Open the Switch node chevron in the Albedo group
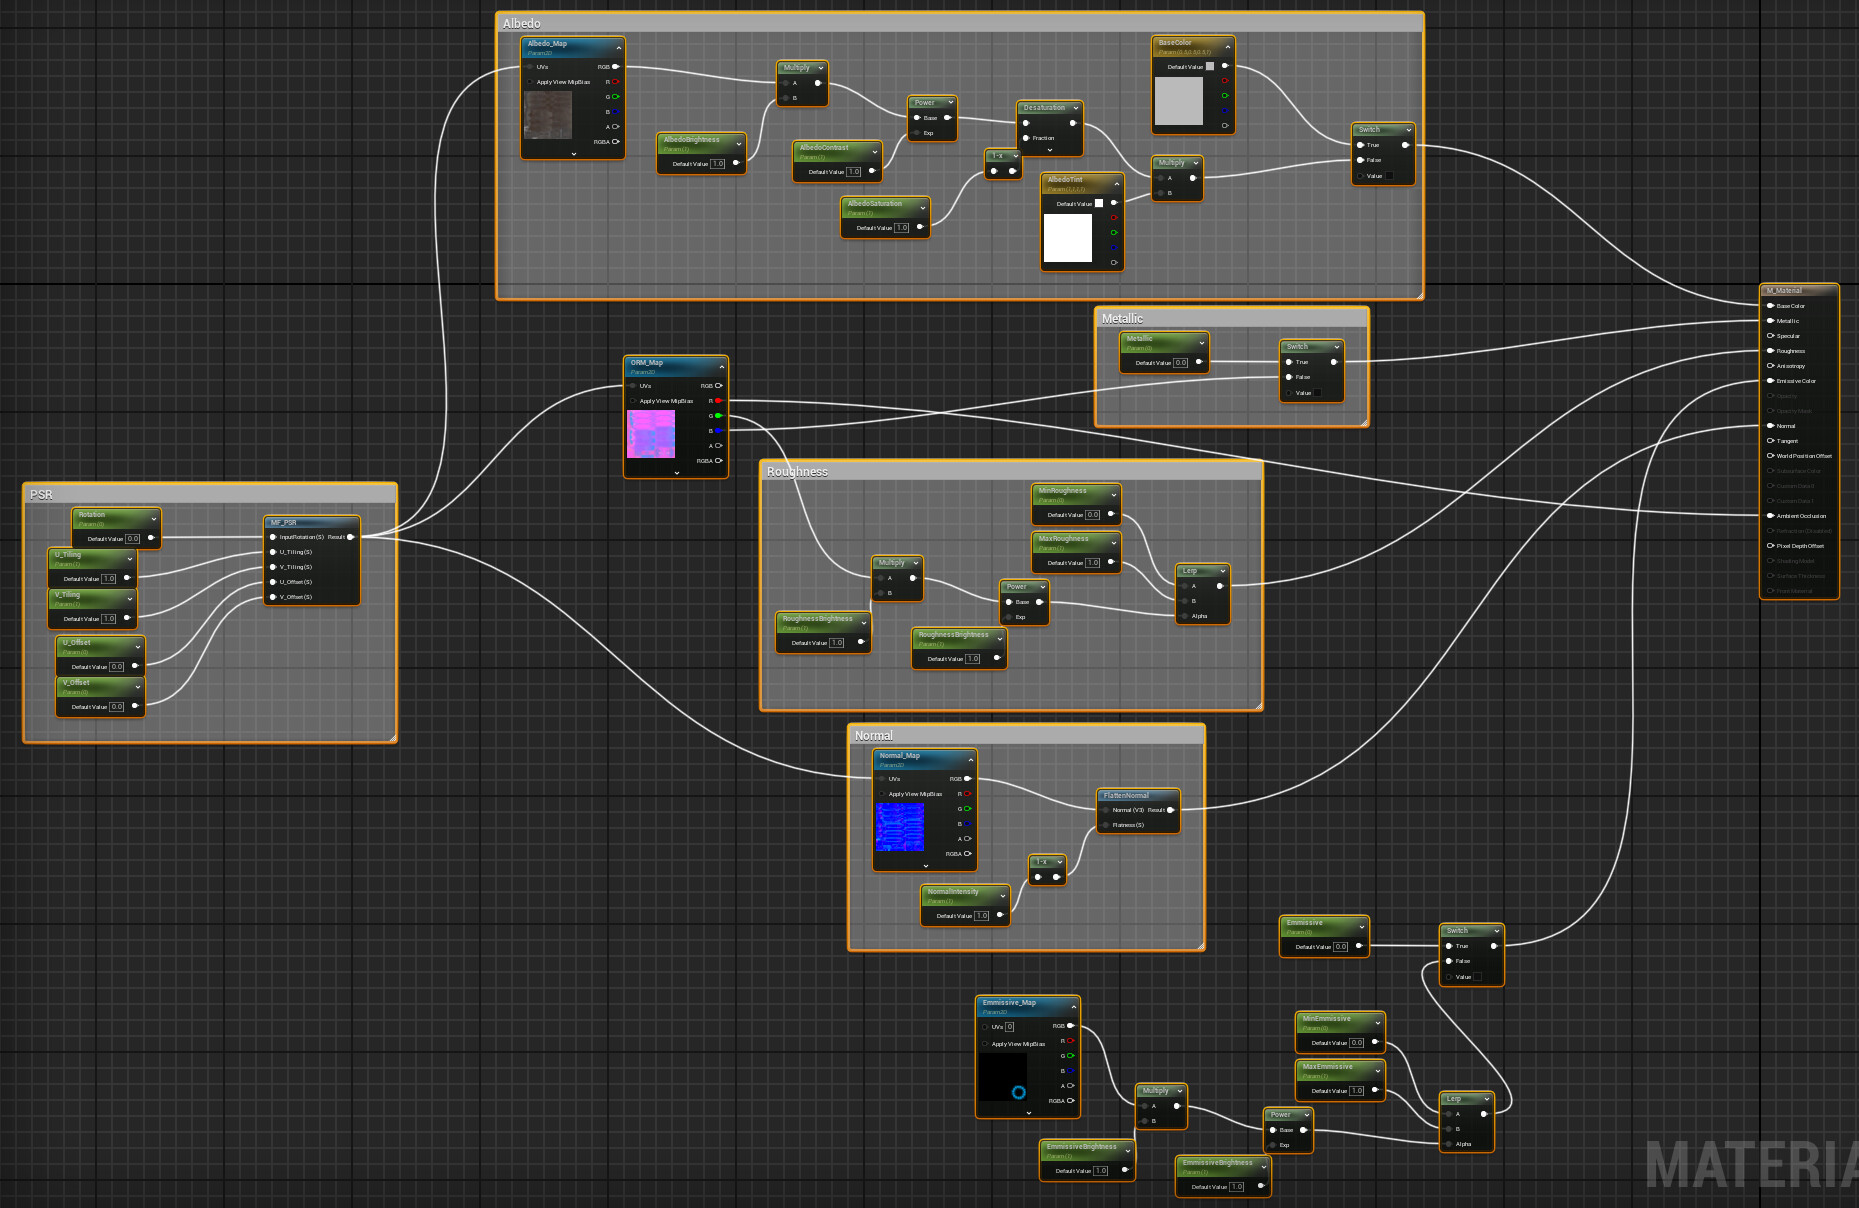Screen dimensions: 1859x1208 click(1408, 130)
